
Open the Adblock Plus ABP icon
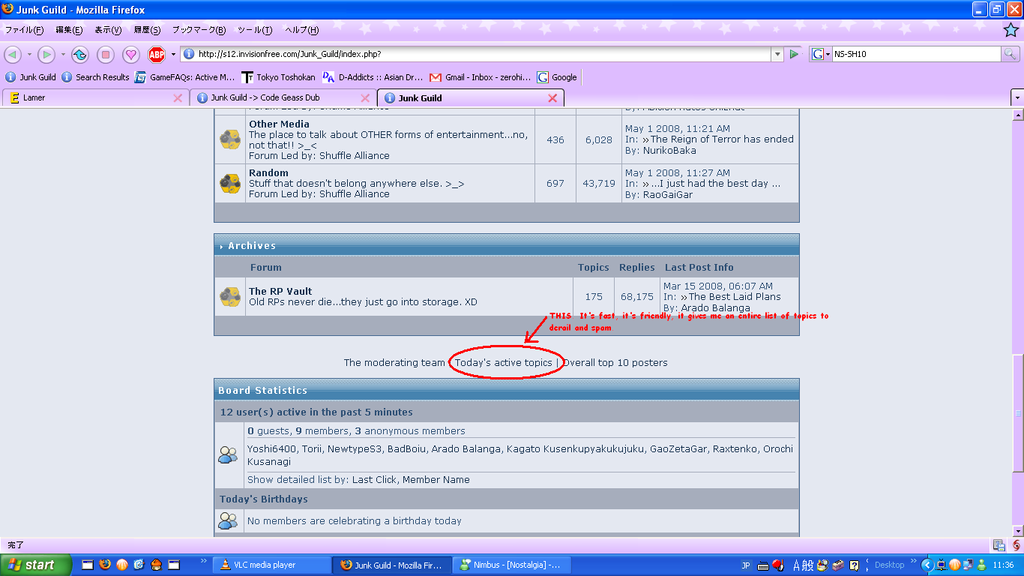157,54
